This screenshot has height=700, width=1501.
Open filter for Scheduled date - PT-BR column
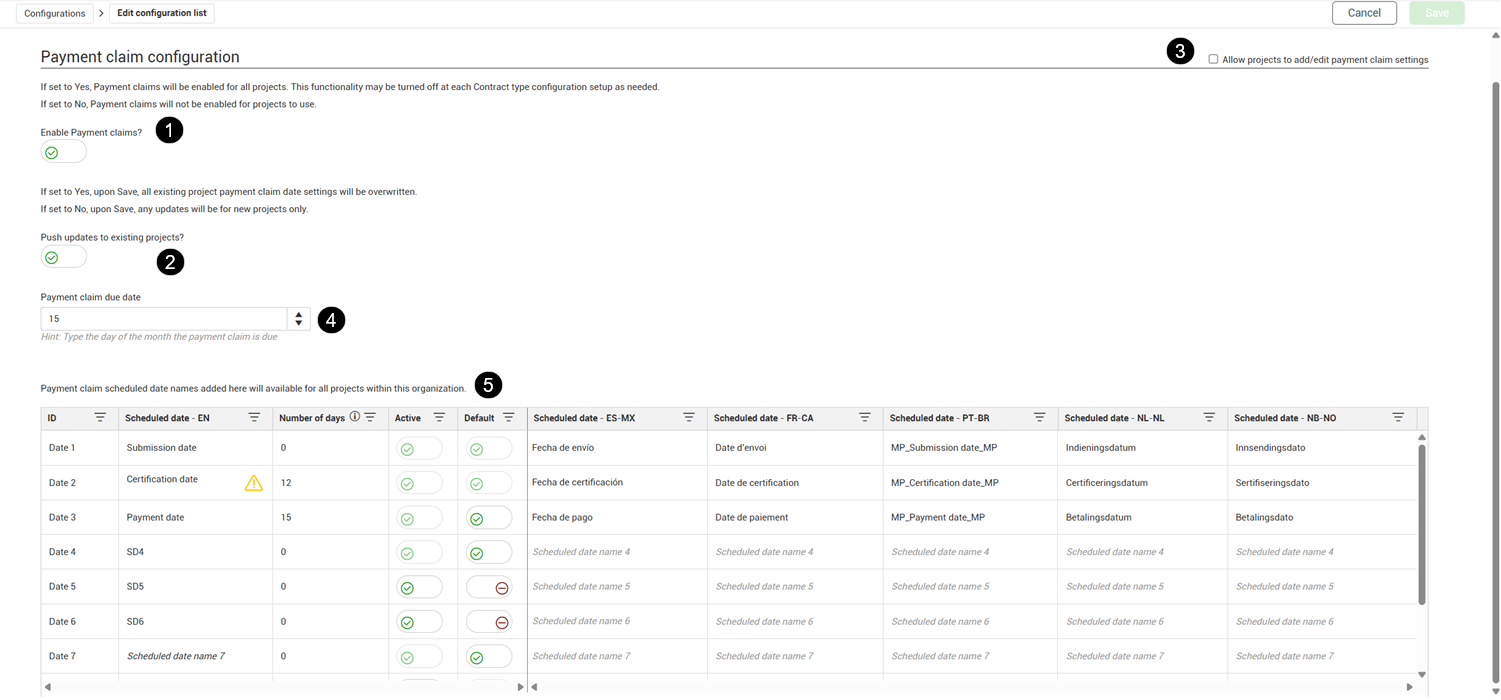point(1040,417)
